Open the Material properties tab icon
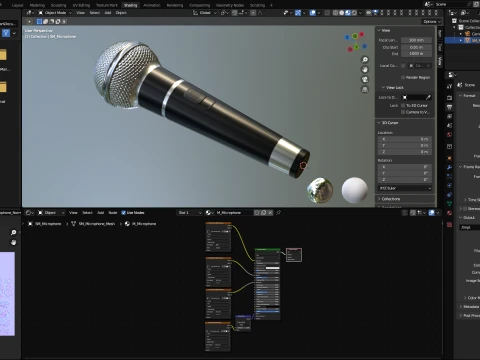 click(449, 213)
